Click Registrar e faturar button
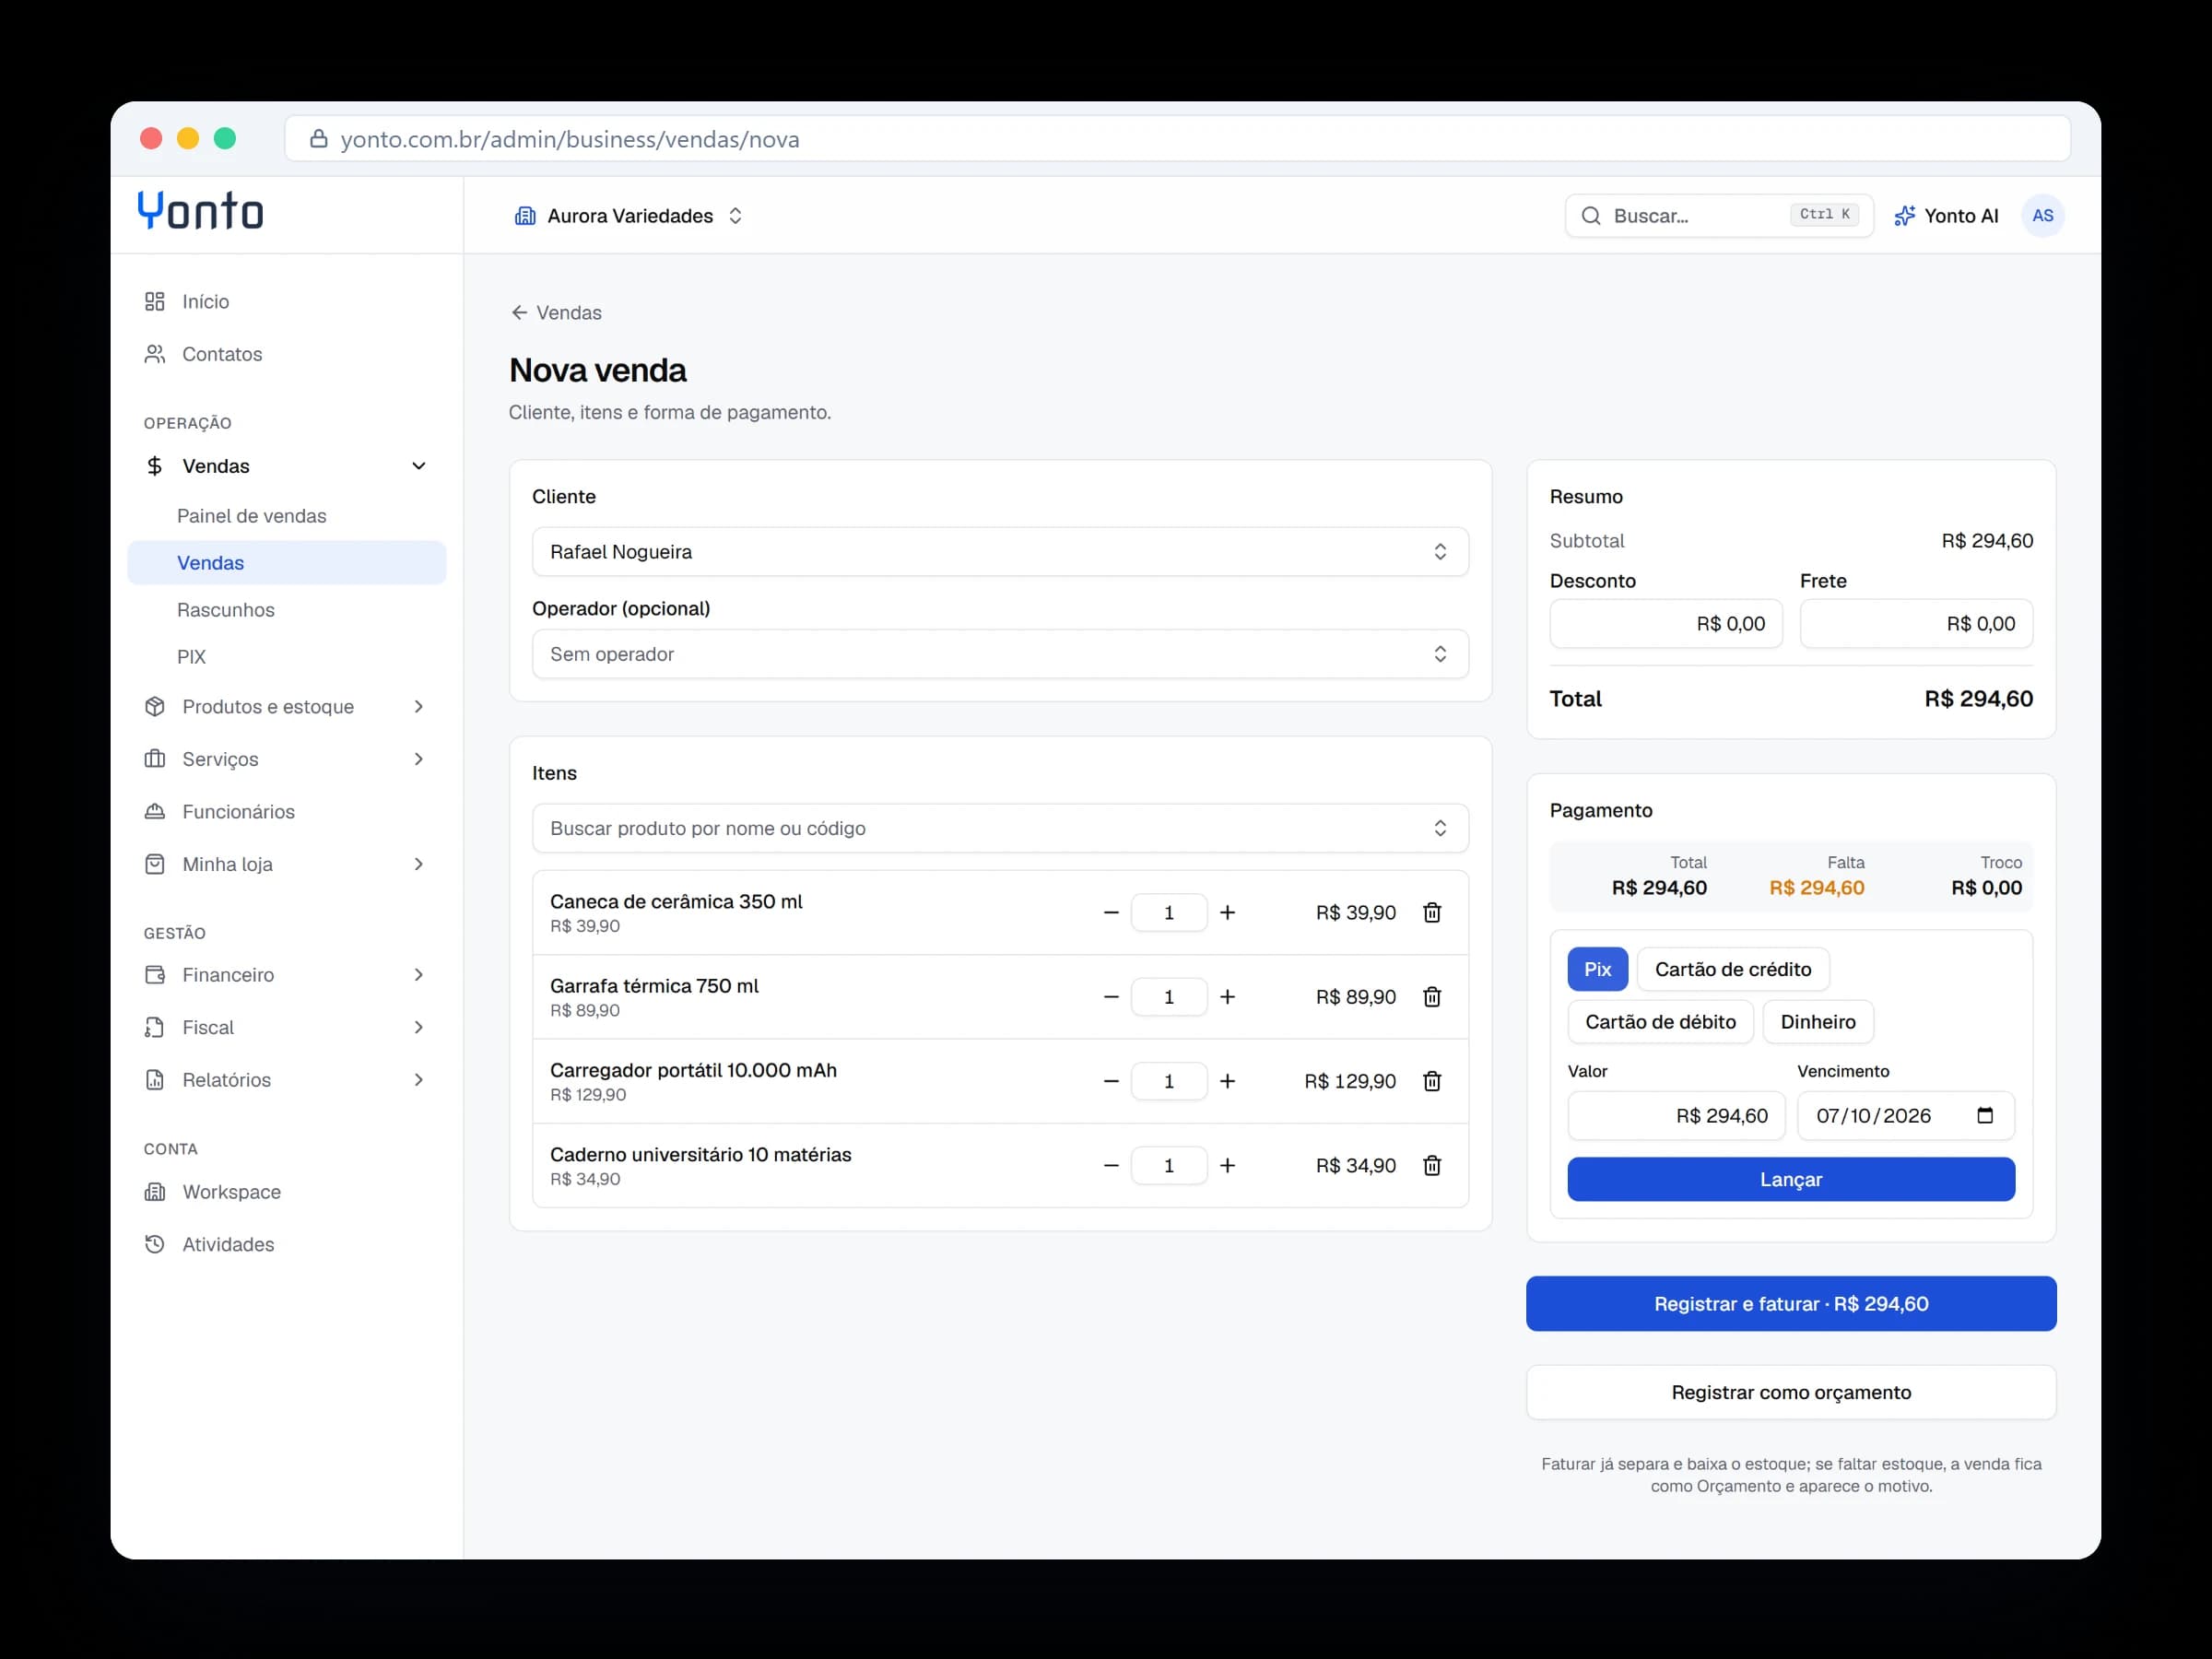This screenshot has height=1659, width=2212. tap(1791, 1304)
